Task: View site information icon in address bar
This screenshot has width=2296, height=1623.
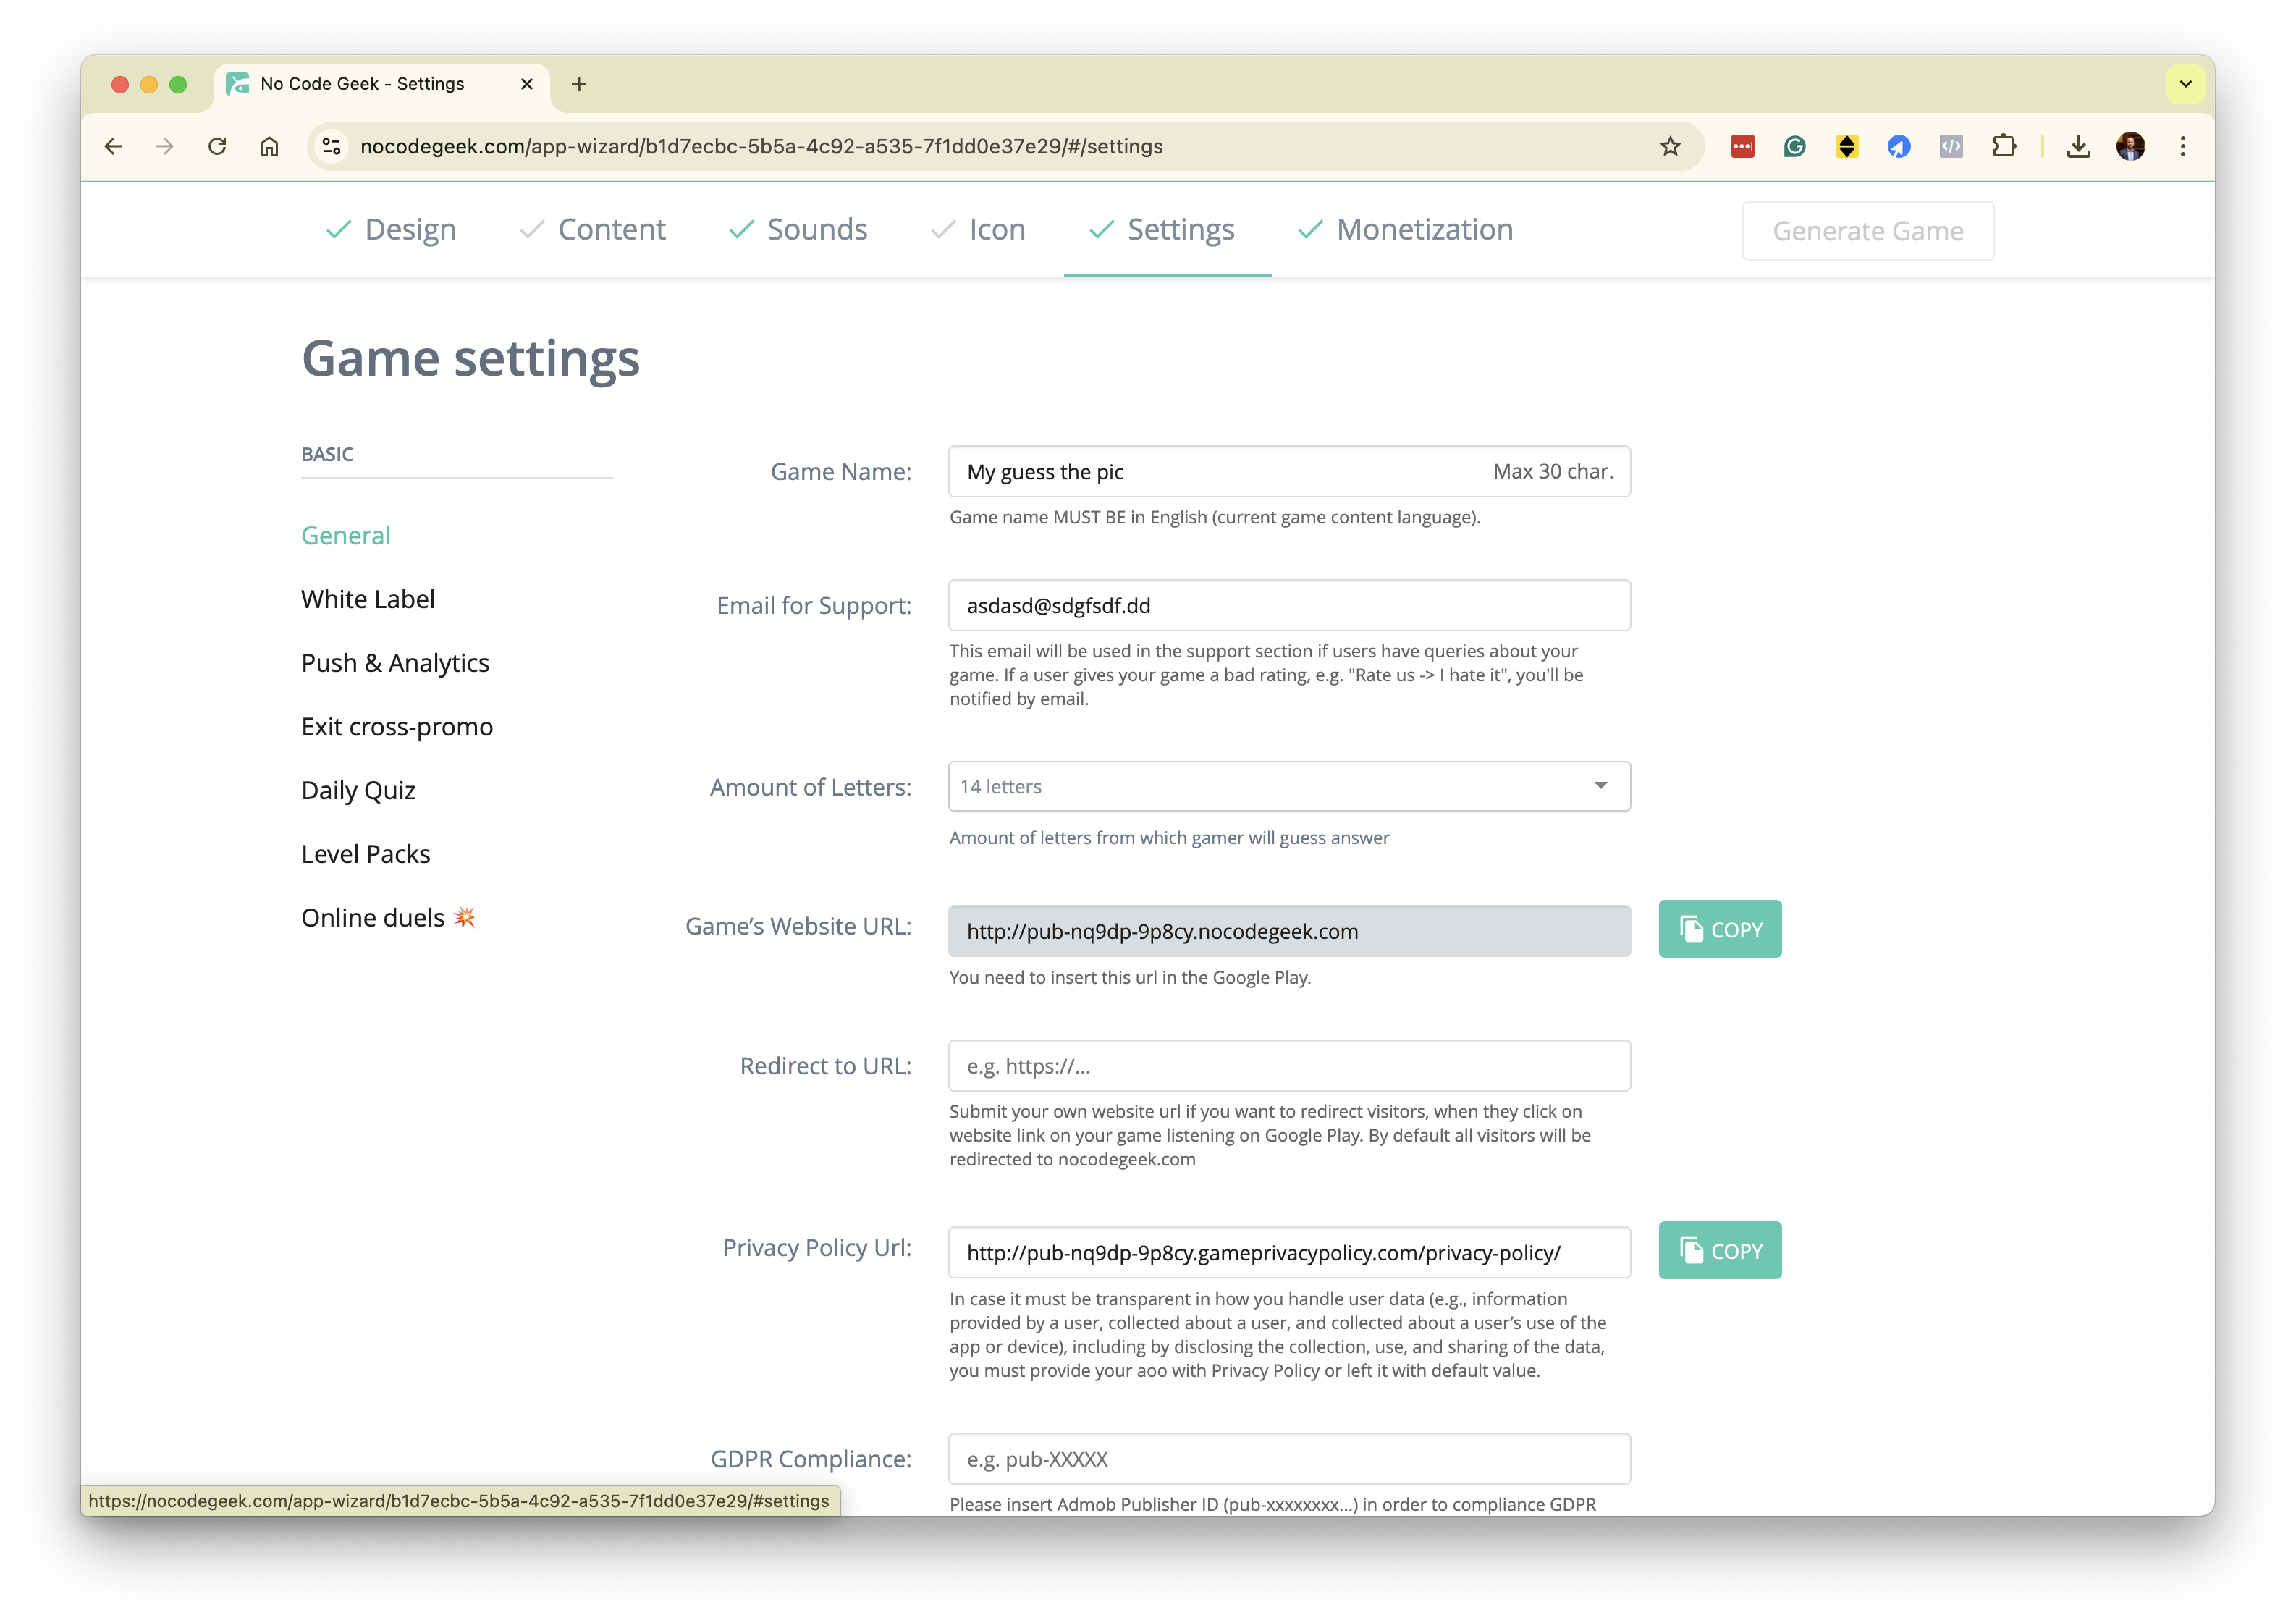Action: (x=331, y=146)
